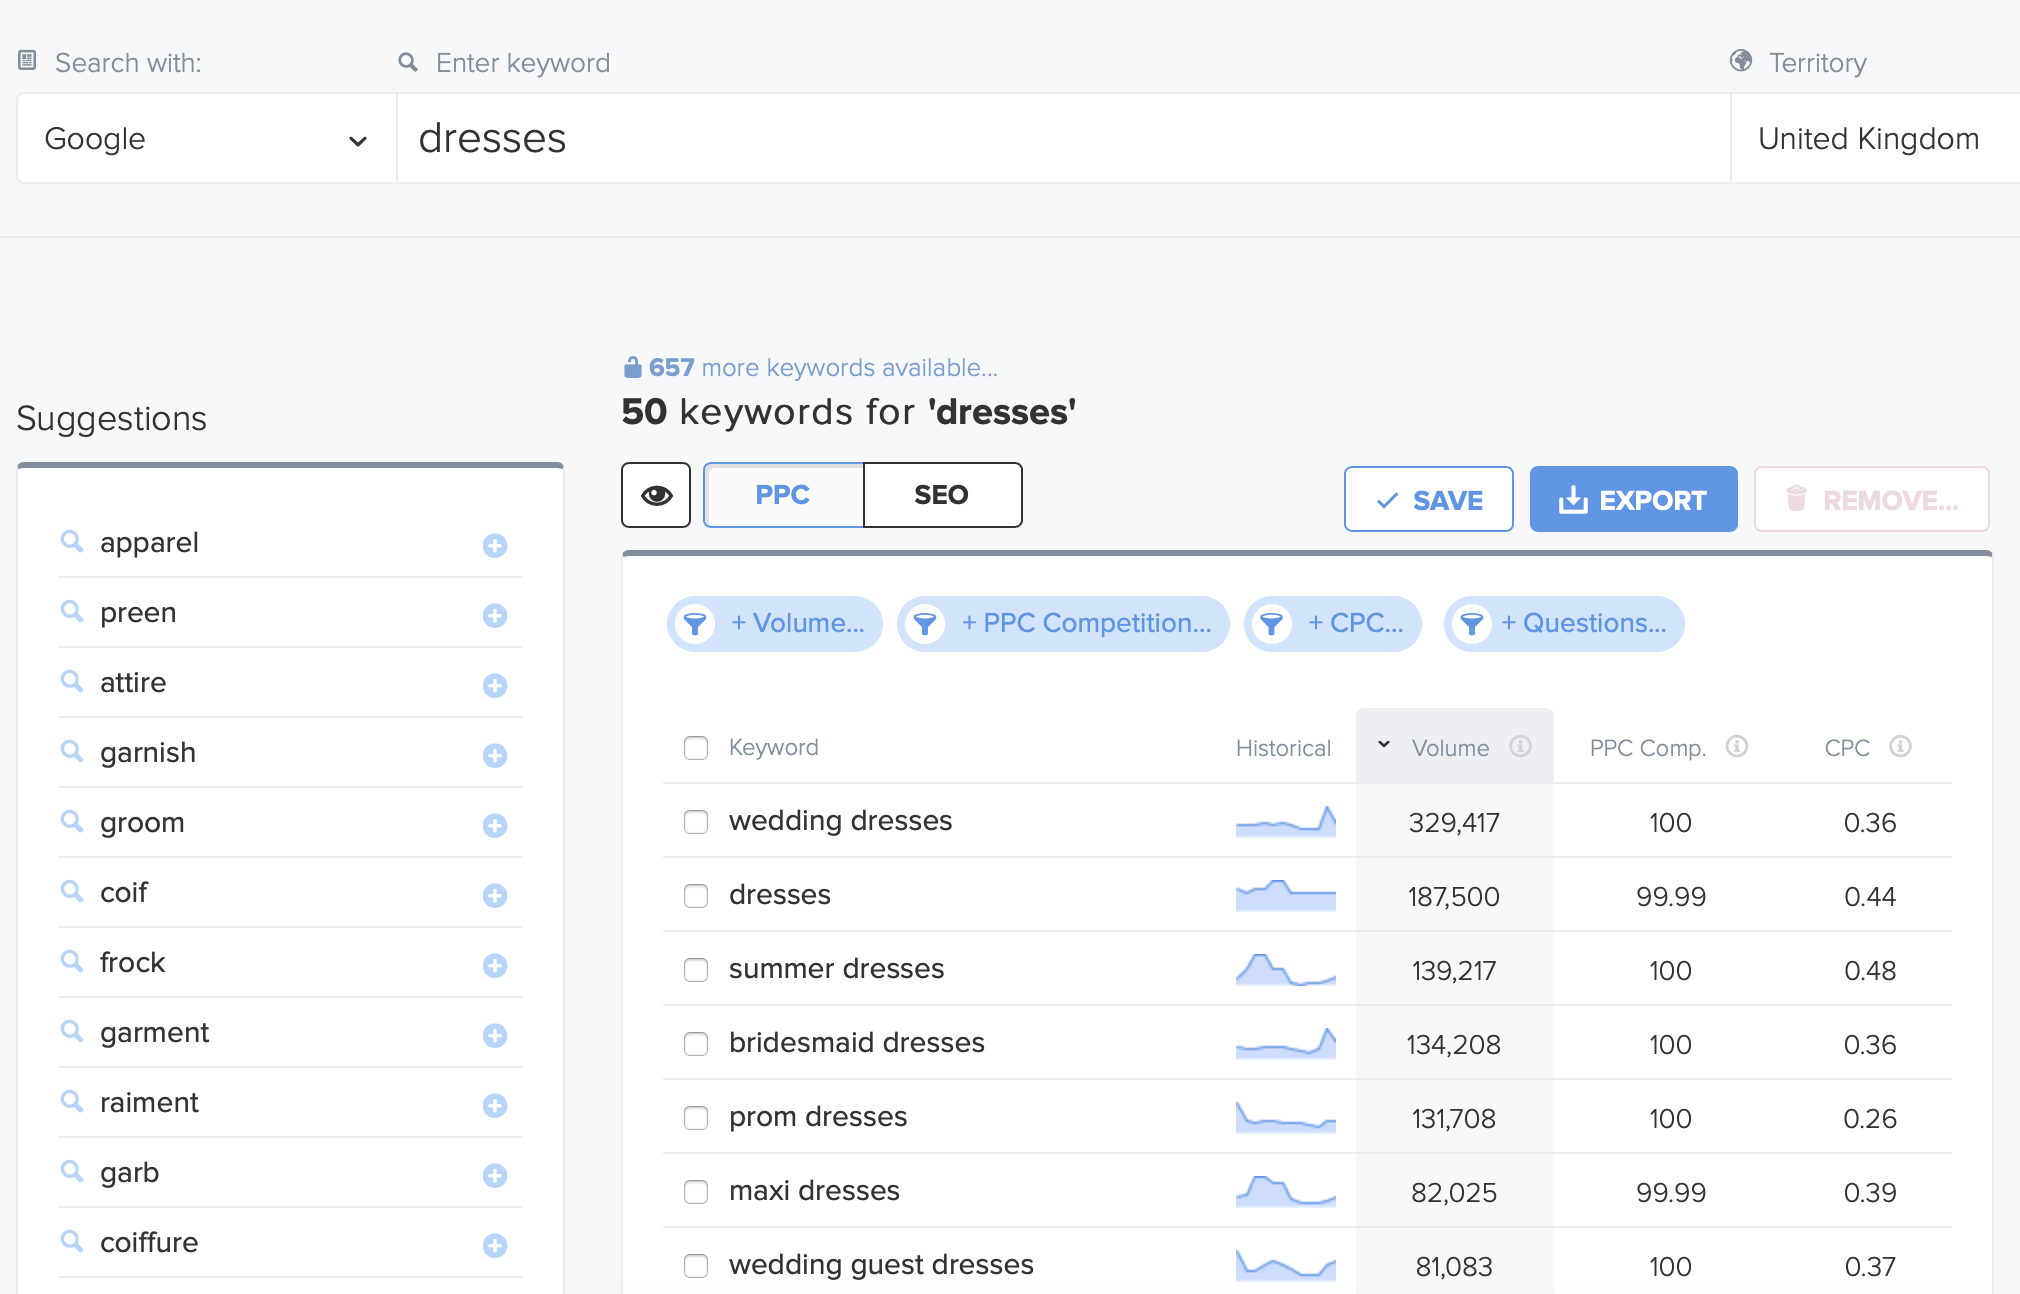This screenshot has height=1294, width=2020.
Task: Add apparel suggestion with plus icon
Action: pos(495,545)
